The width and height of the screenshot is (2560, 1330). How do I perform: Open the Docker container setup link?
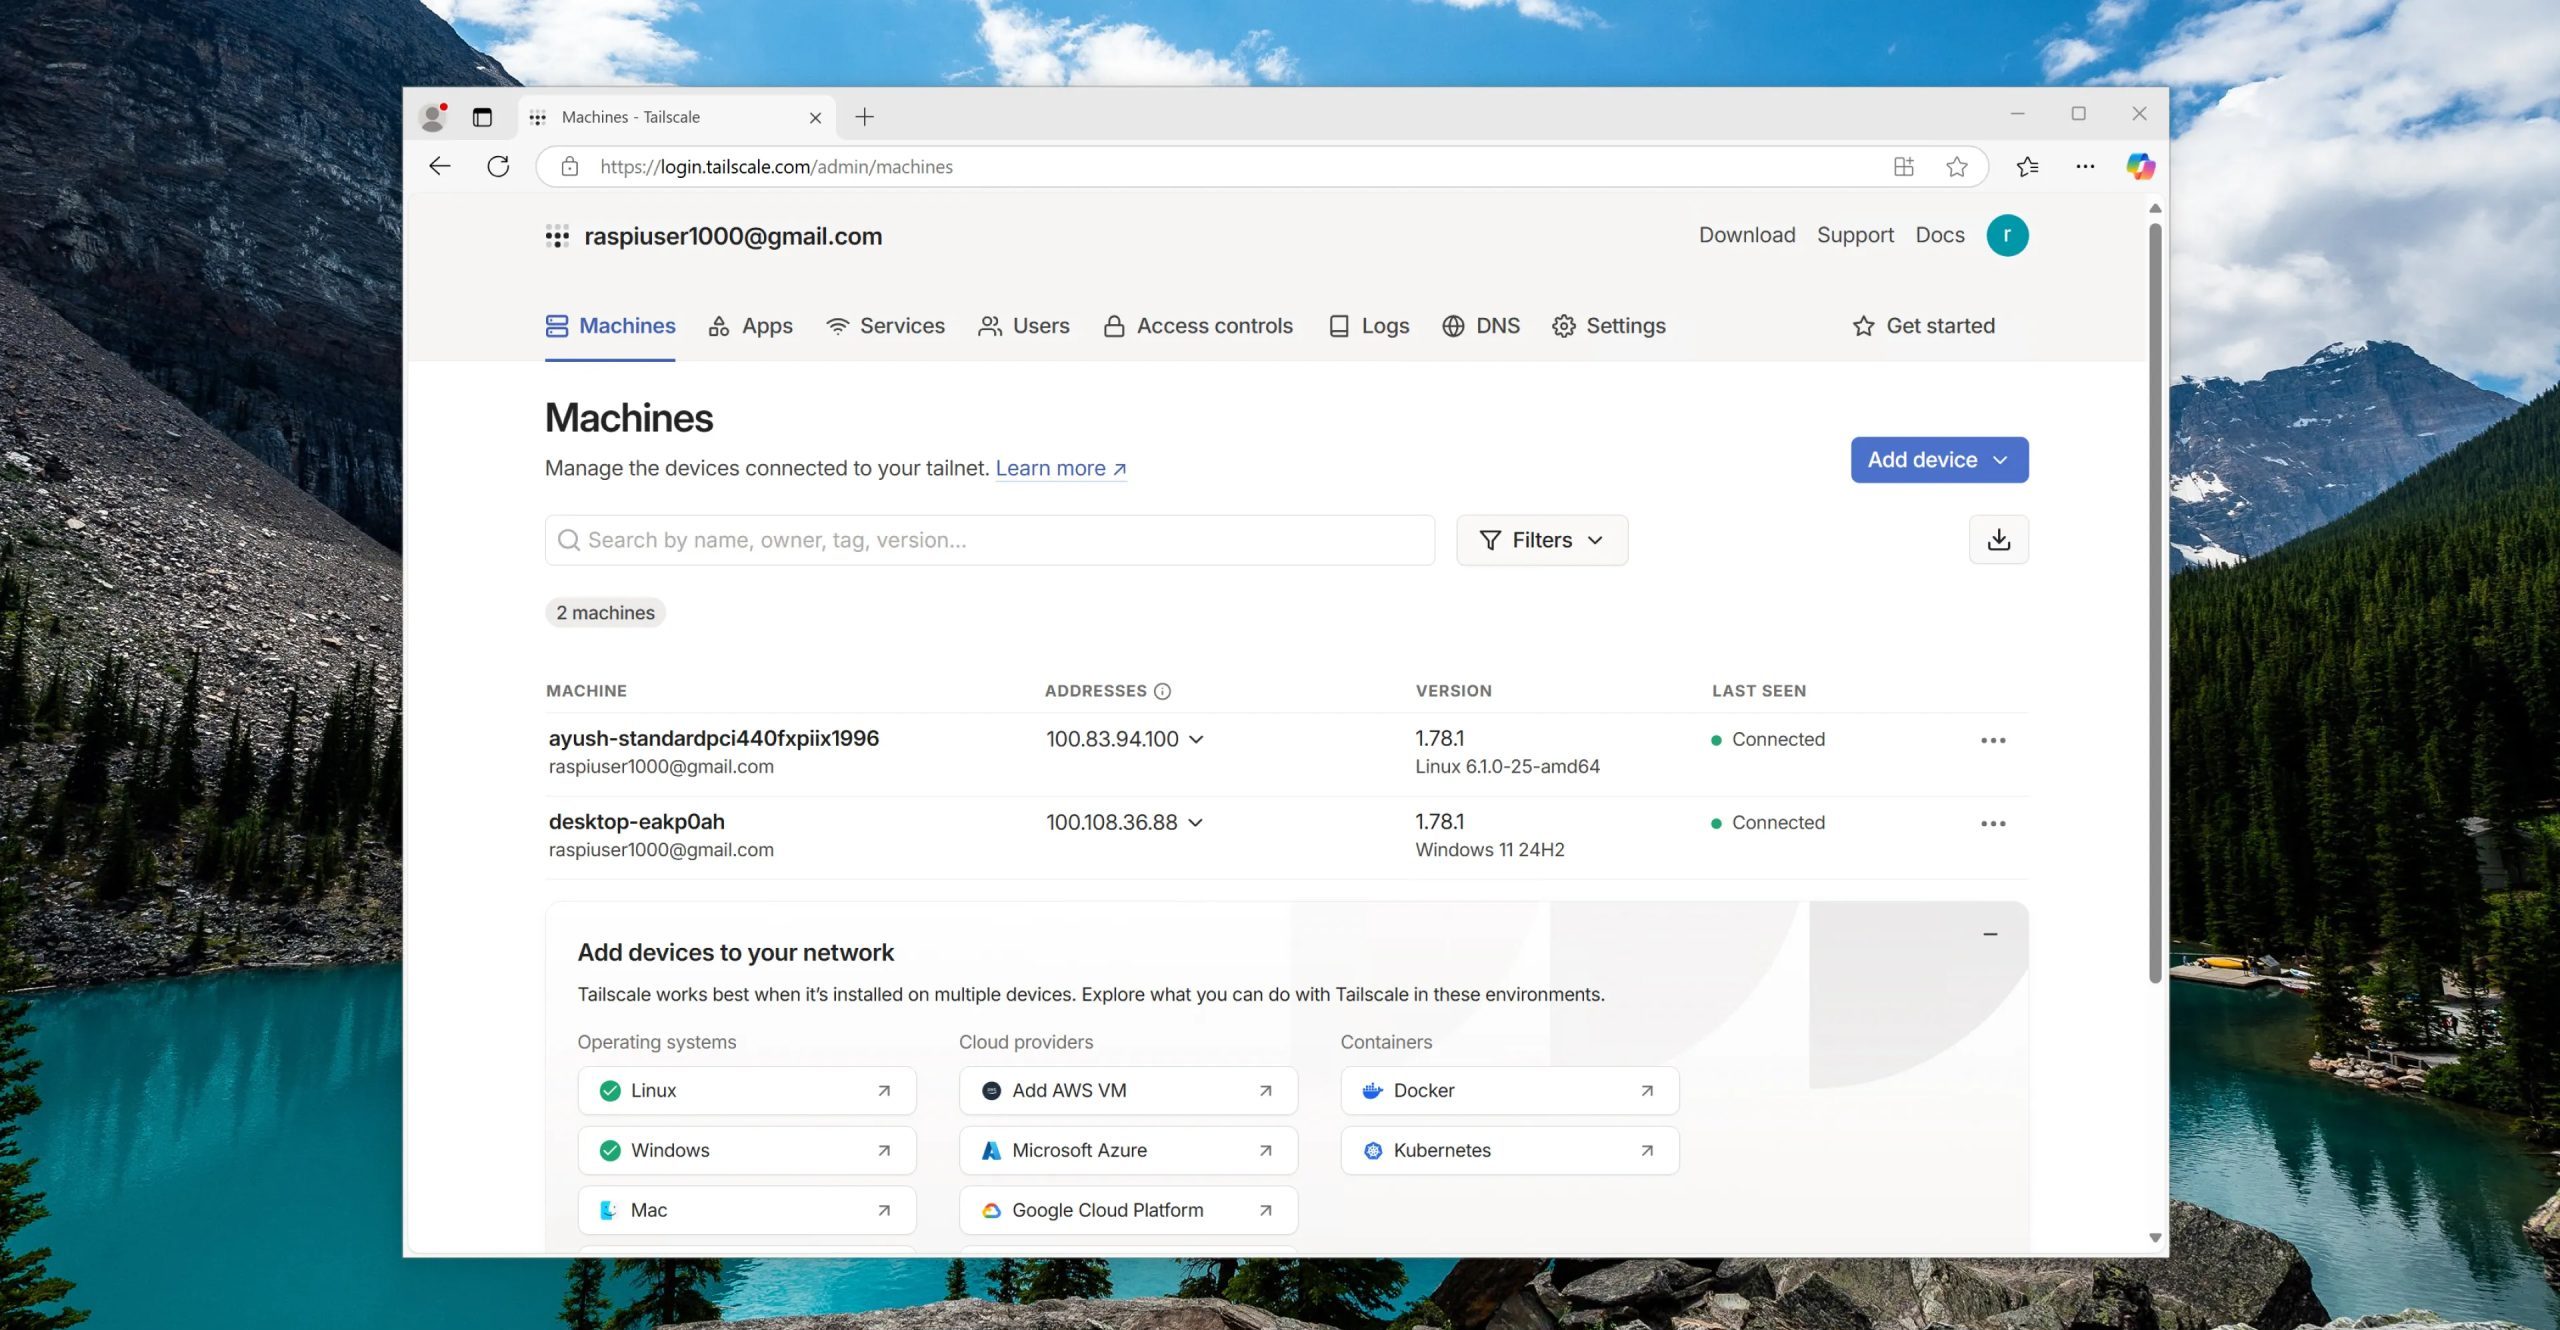[1508, 1090]
